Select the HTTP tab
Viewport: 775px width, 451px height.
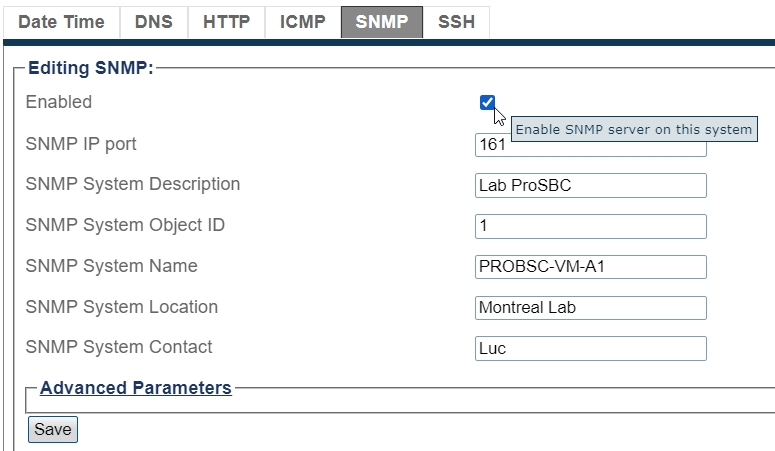coord(226,22)
